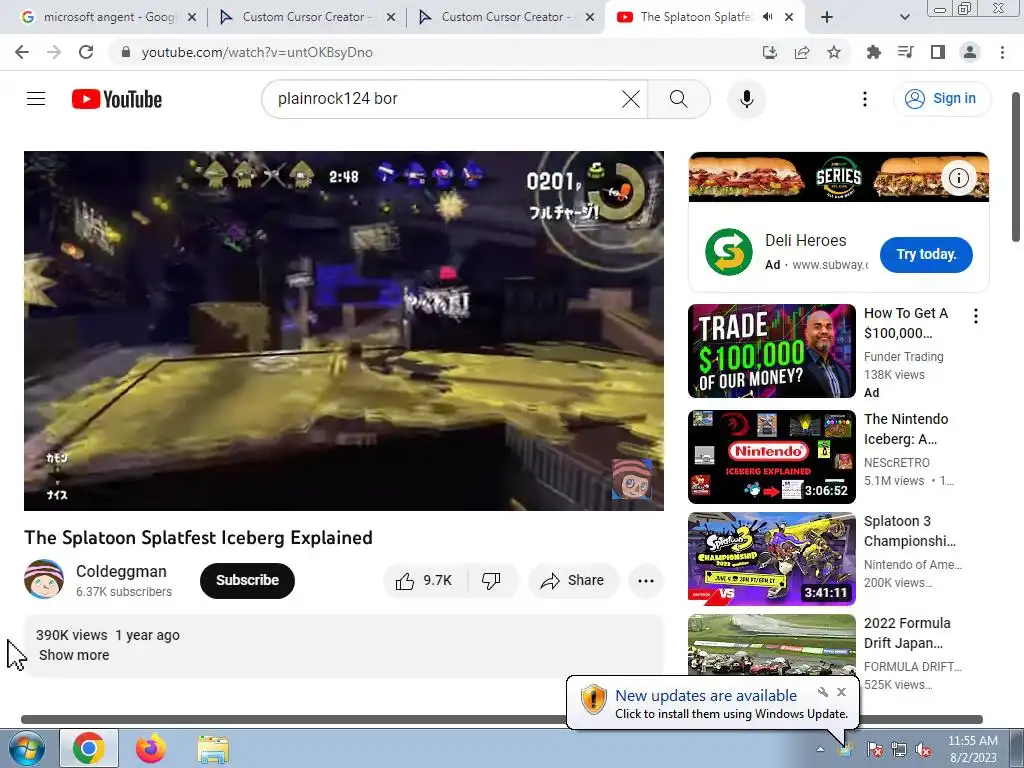This screenshot has height=768, width=1024.
Task: Clear the YouTube search text
Action: [631, 99]
